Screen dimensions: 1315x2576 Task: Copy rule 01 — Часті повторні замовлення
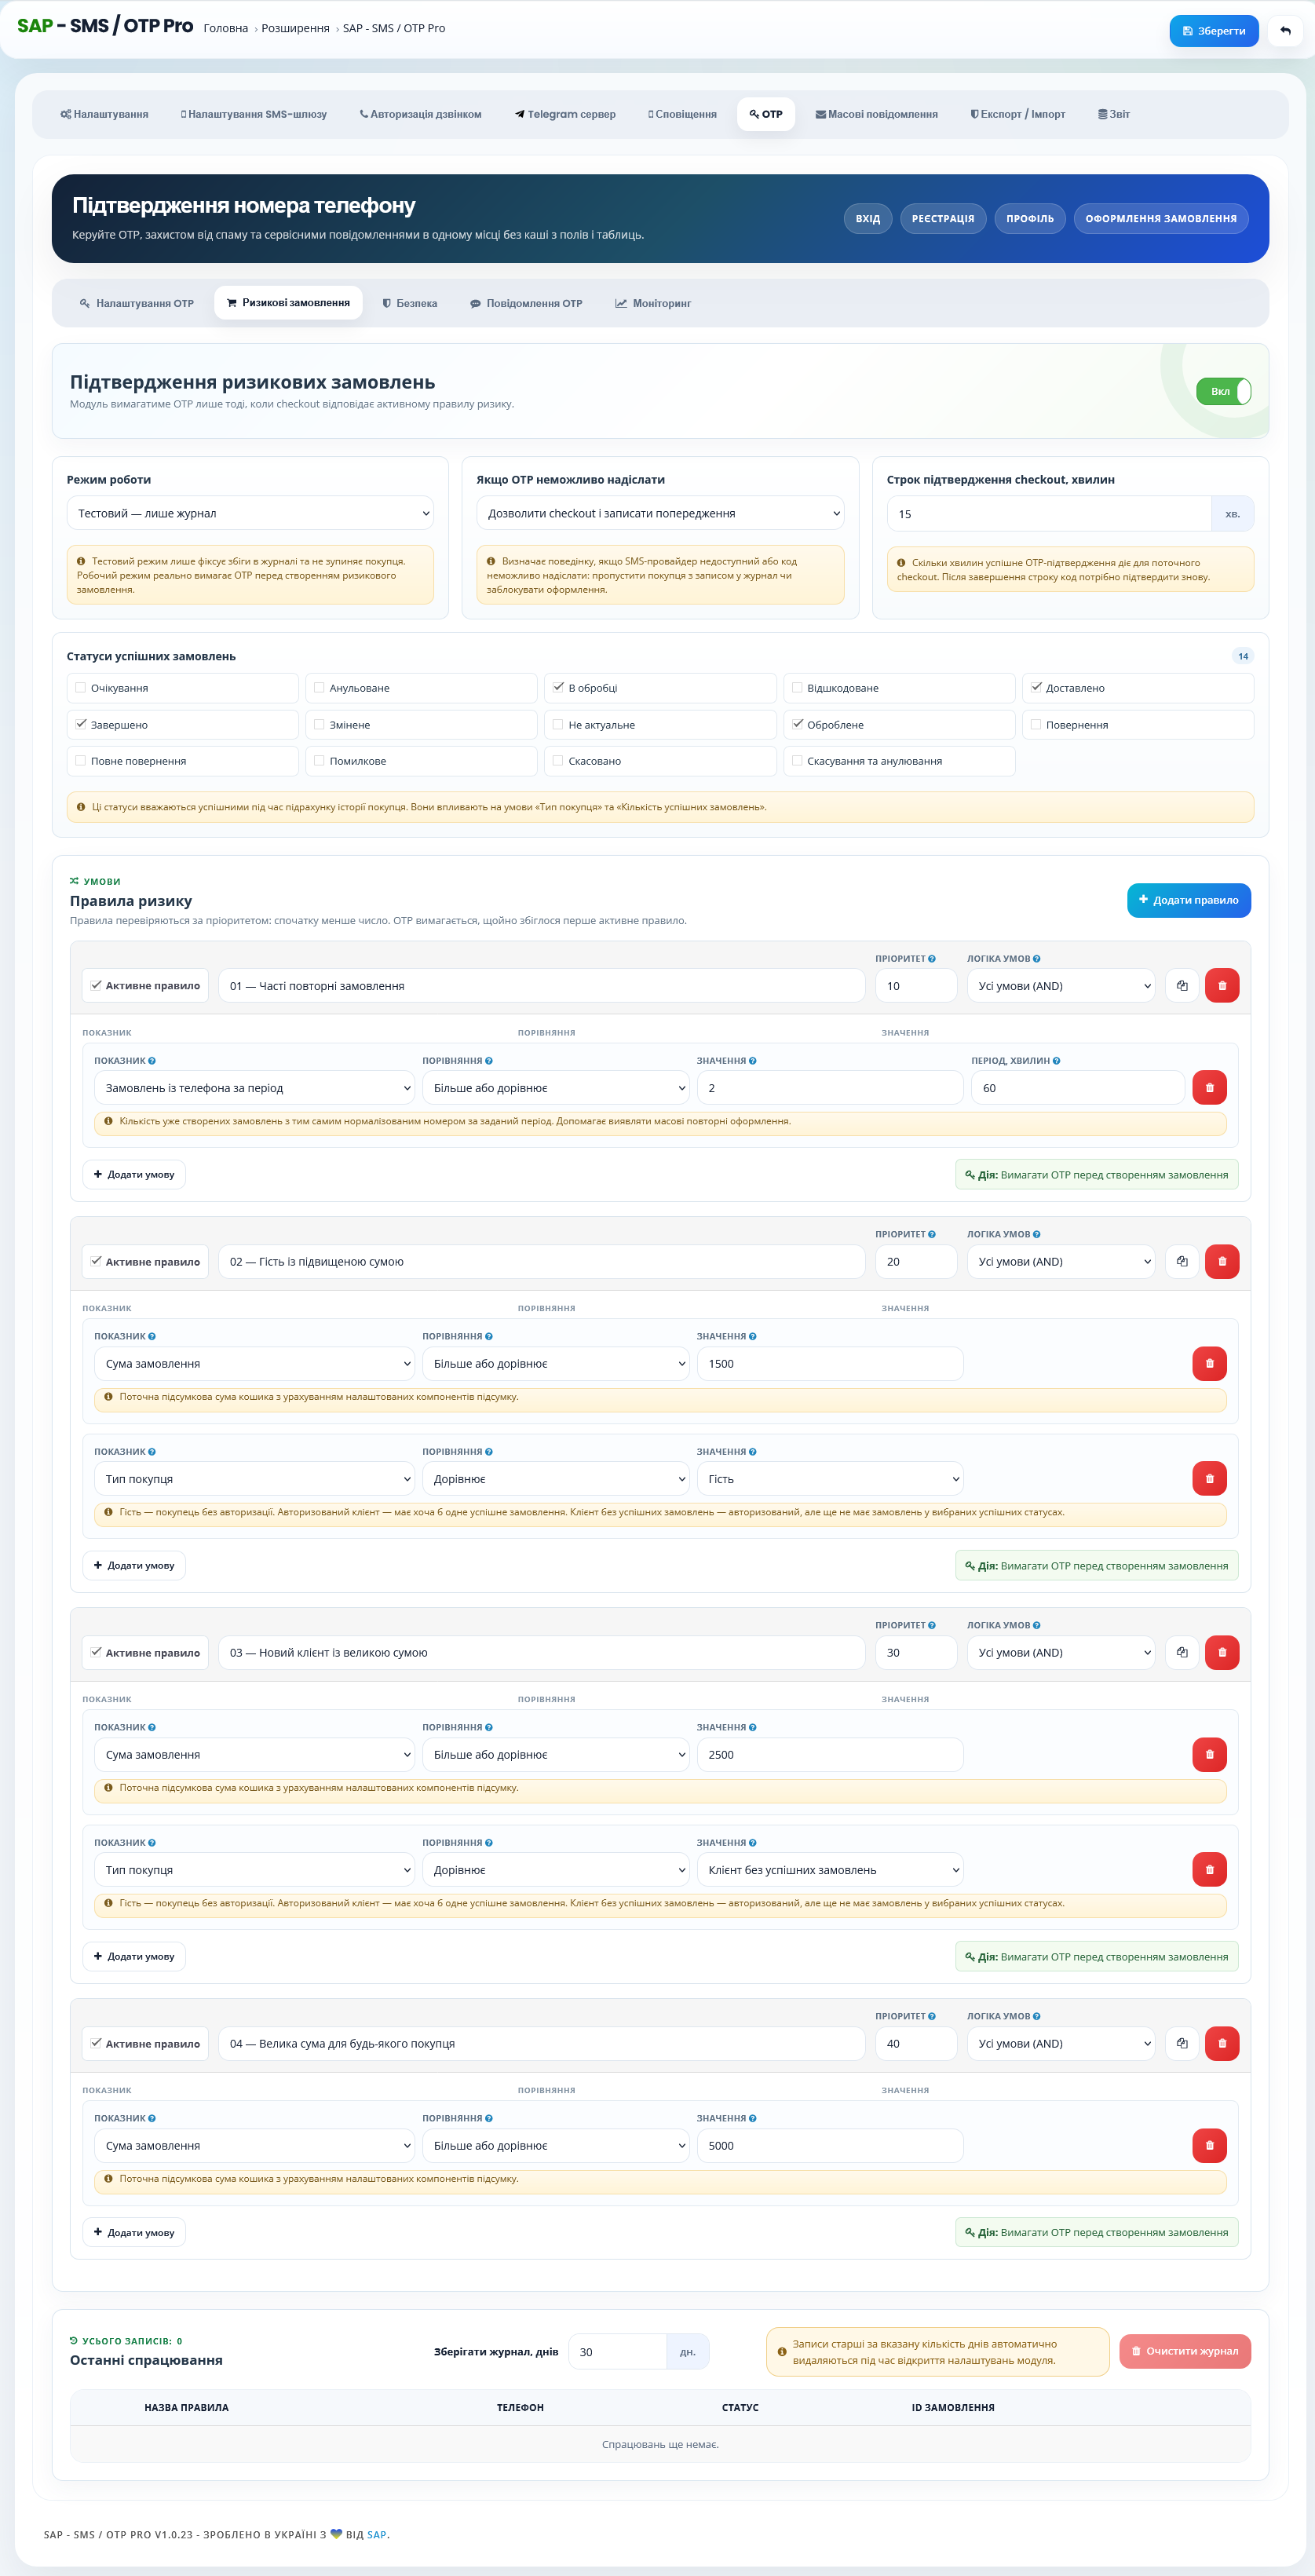tap(1182, 985)
